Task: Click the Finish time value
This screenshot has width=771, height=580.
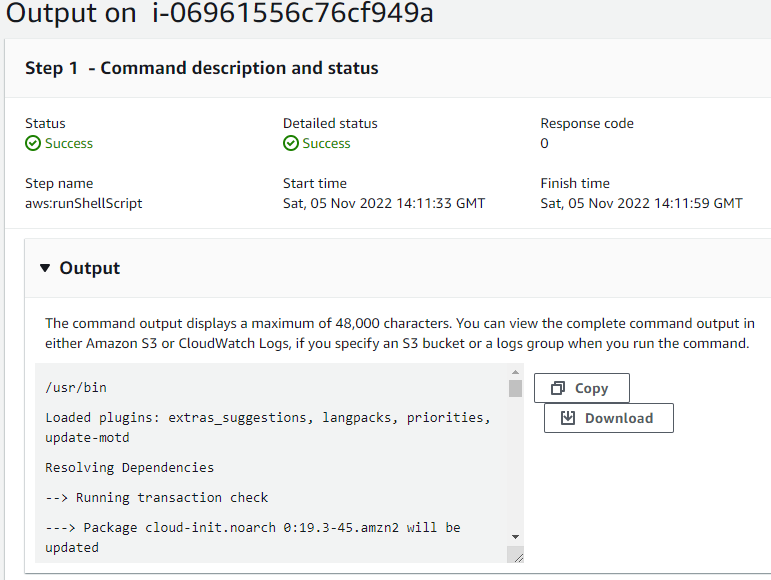Action: click(x=641, y=203)
